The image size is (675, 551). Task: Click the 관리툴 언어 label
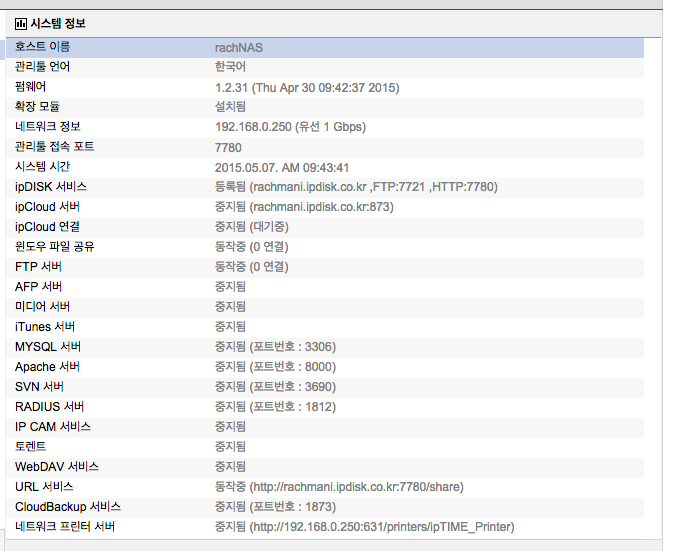[42, 67]
